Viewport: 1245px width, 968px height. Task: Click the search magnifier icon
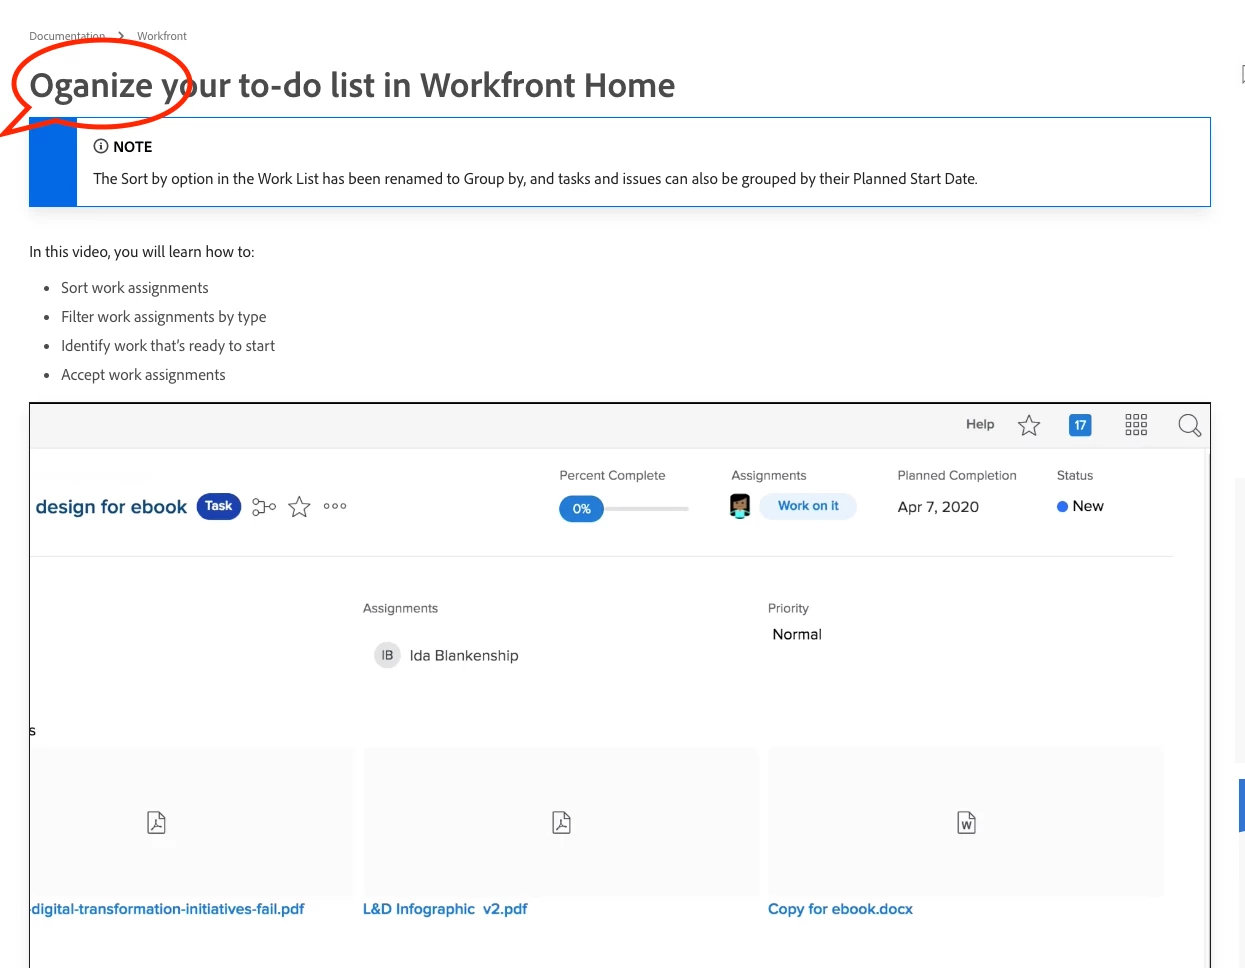point(1189,425)
